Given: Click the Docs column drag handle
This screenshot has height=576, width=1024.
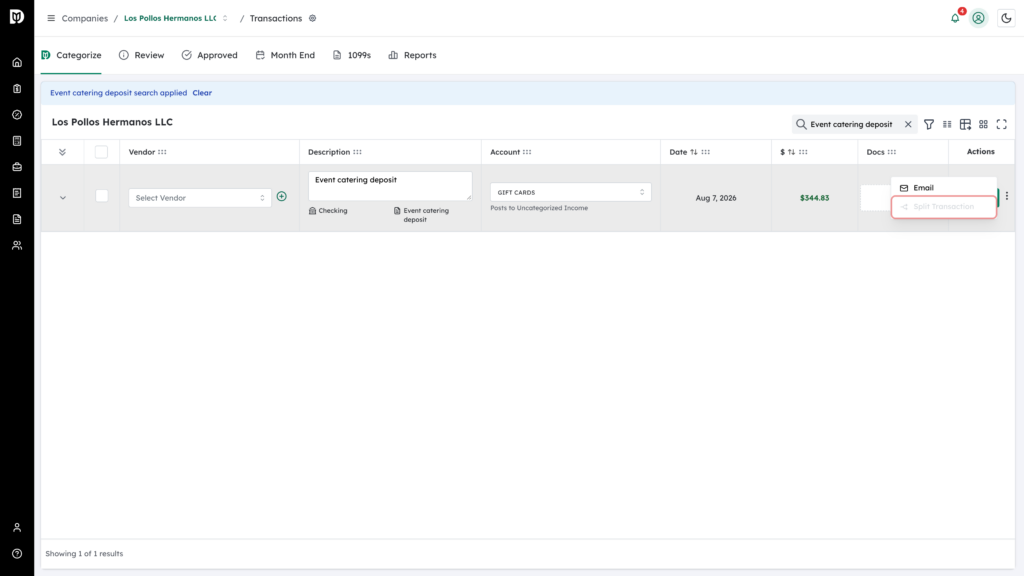Looking at the screenshot, I should 892,152.
